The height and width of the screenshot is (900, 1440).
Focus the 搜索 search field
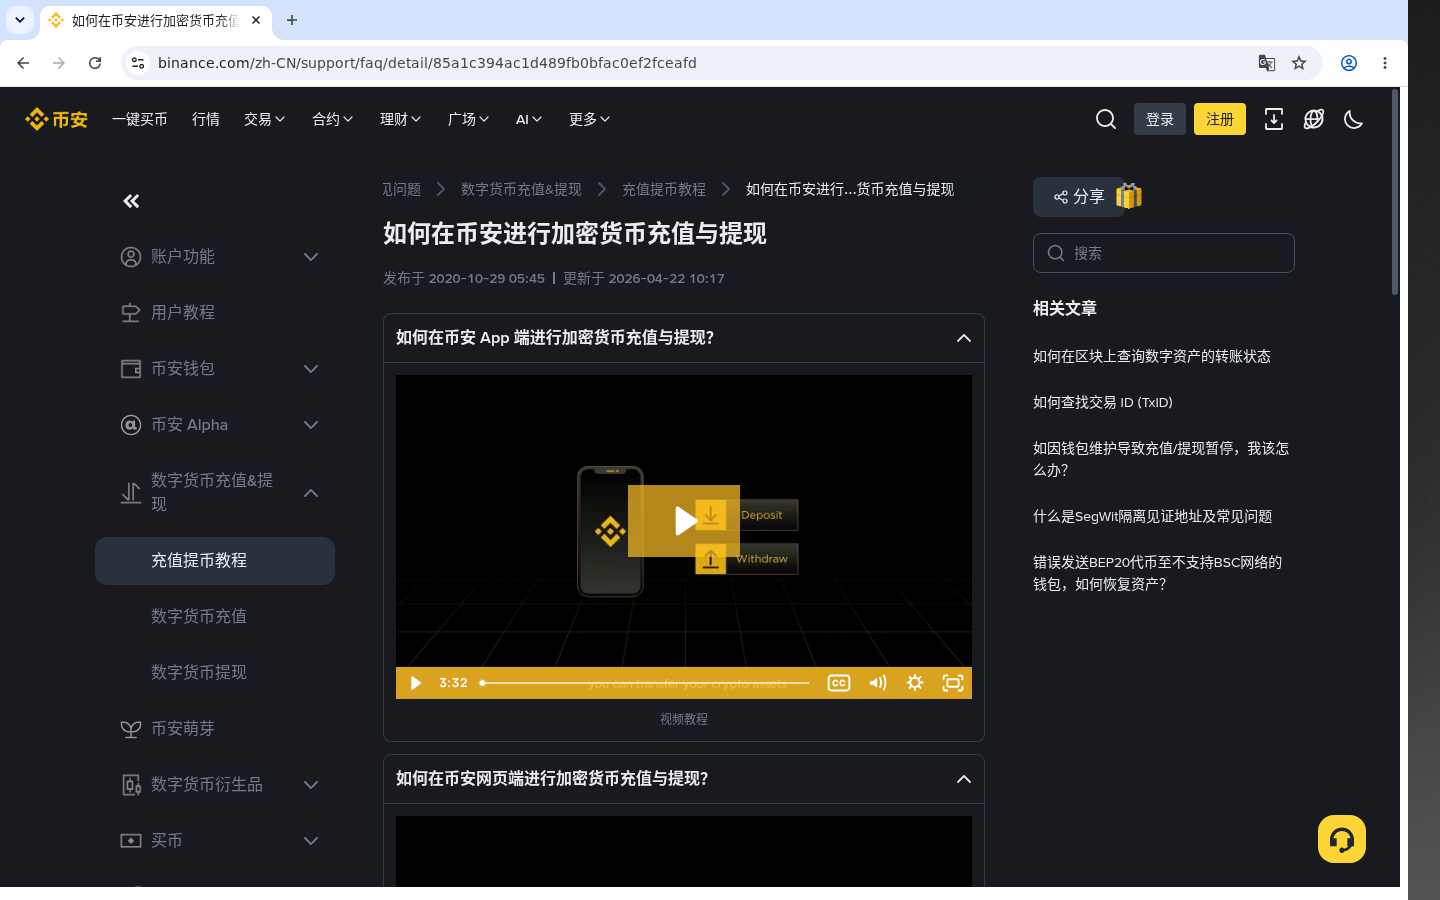tap(1164, 253)
